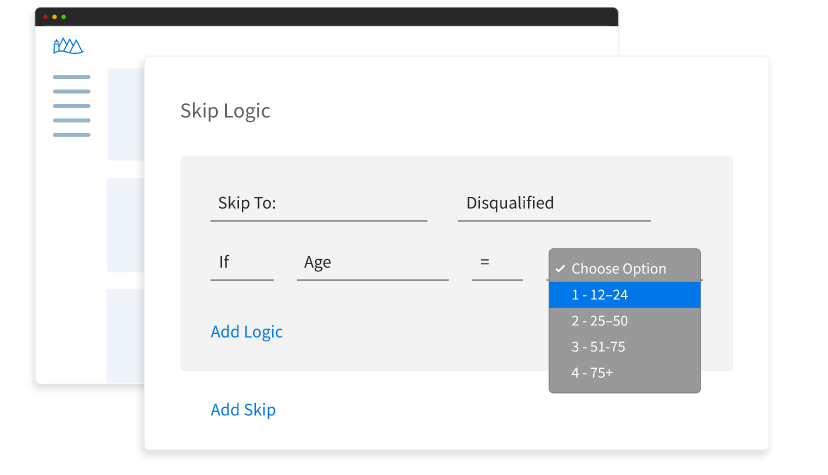Click the top placeholder block behind dialog
The height and width of the screenshot is (475, 828).
pyautogui.click(x=125, y=114)
